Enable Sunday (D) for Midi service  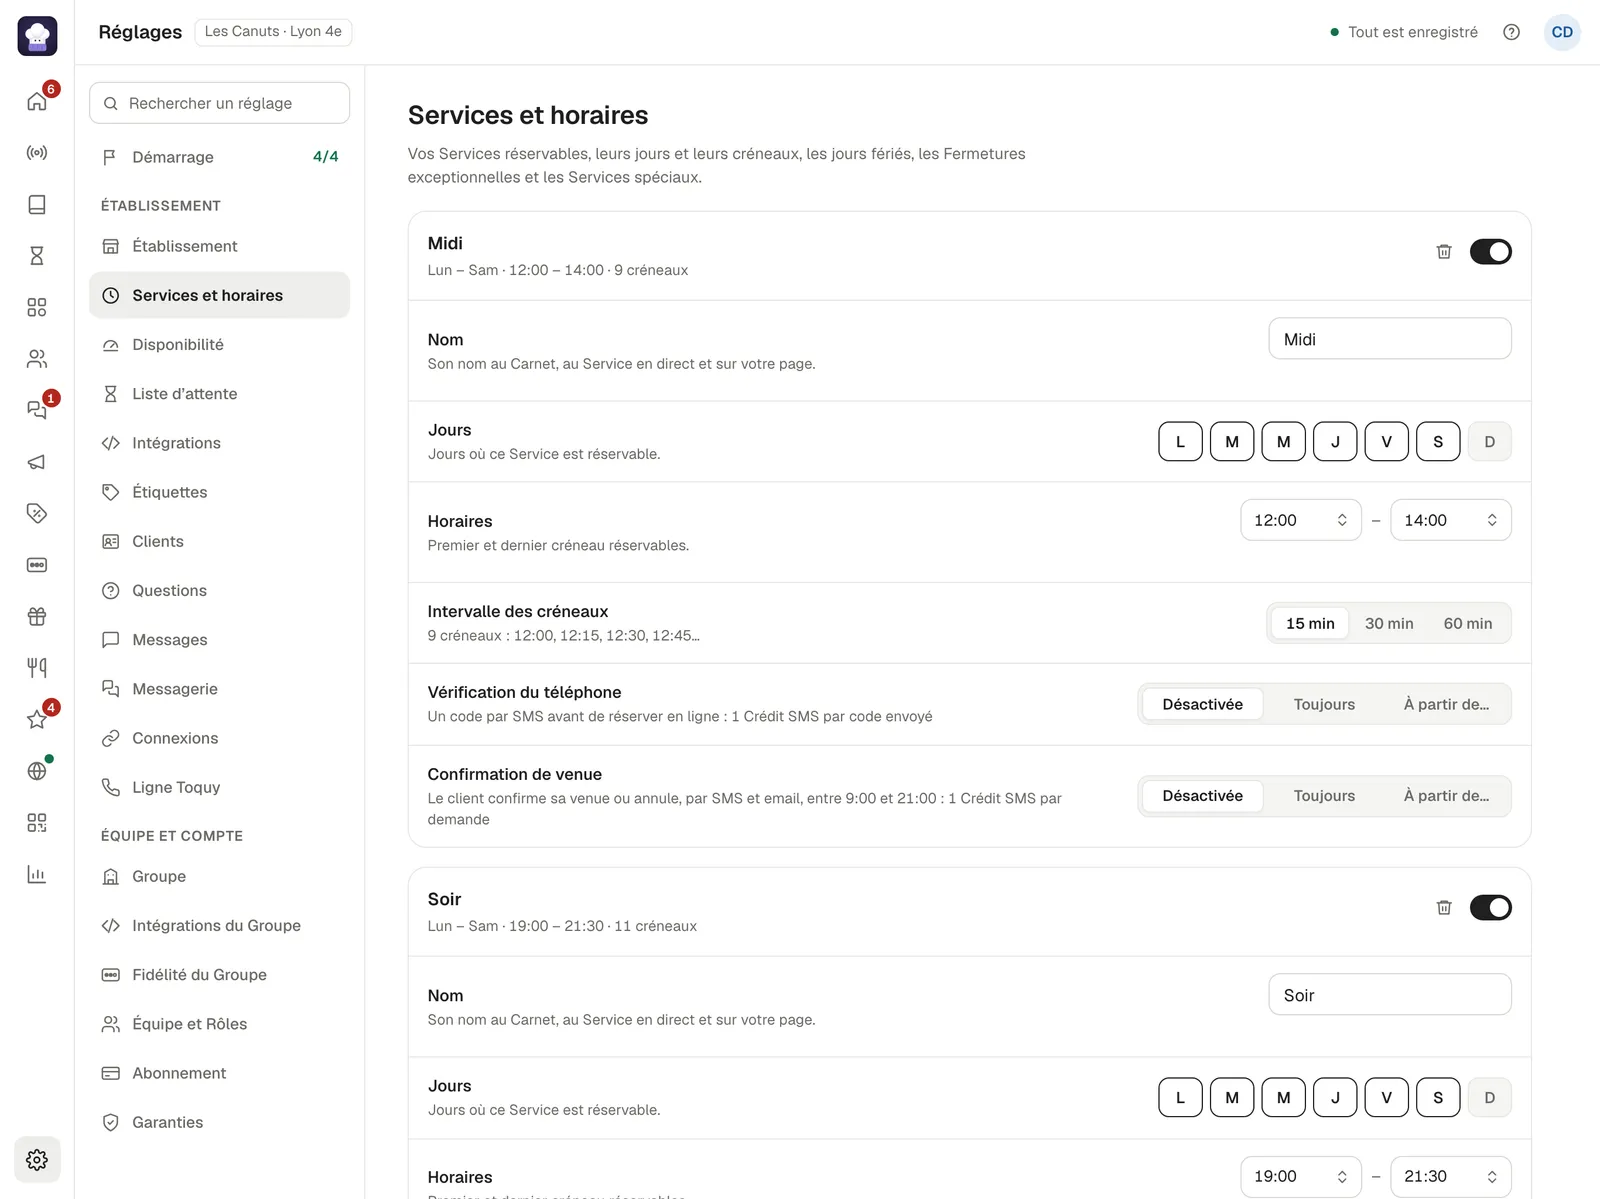tap(1489, 442)
